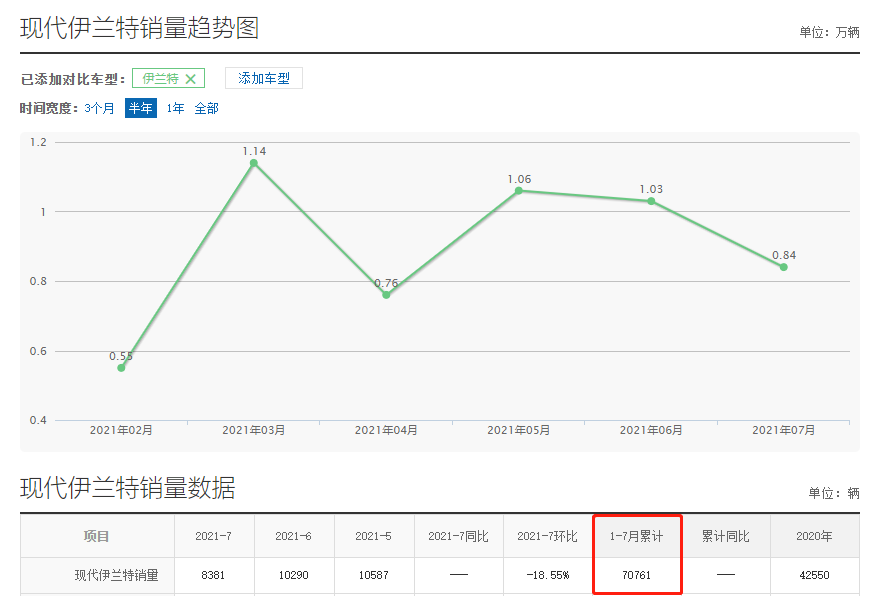
Task: Click the cell value 10587
Action: 374,575
